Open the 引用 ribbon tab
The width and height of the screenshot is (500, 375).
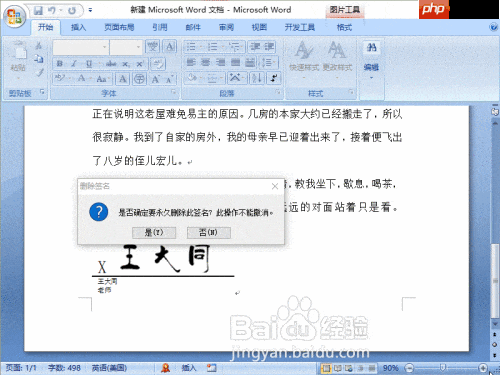coord(160,27)
